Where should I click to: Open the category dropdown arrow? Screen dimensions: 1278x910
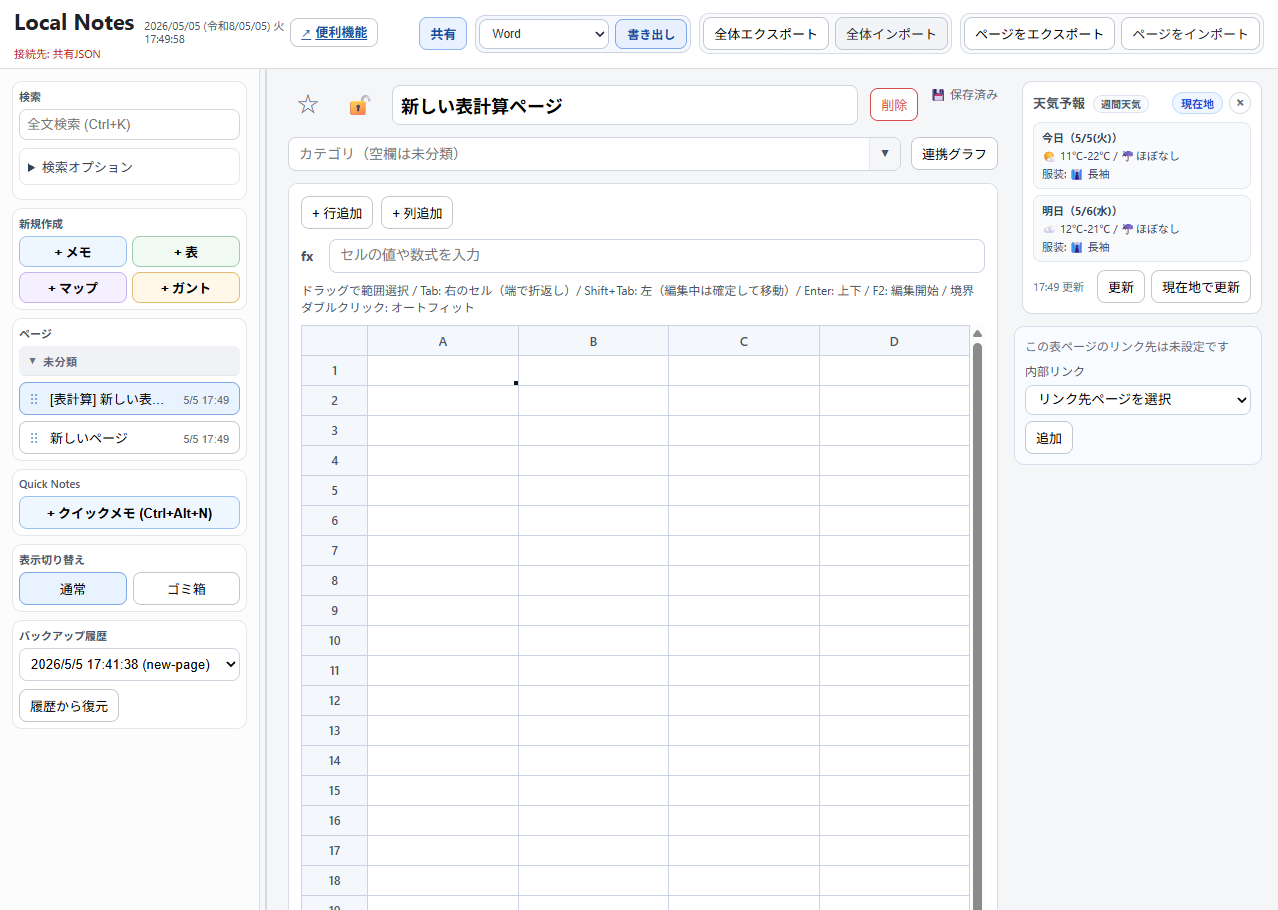pos(885,154)
